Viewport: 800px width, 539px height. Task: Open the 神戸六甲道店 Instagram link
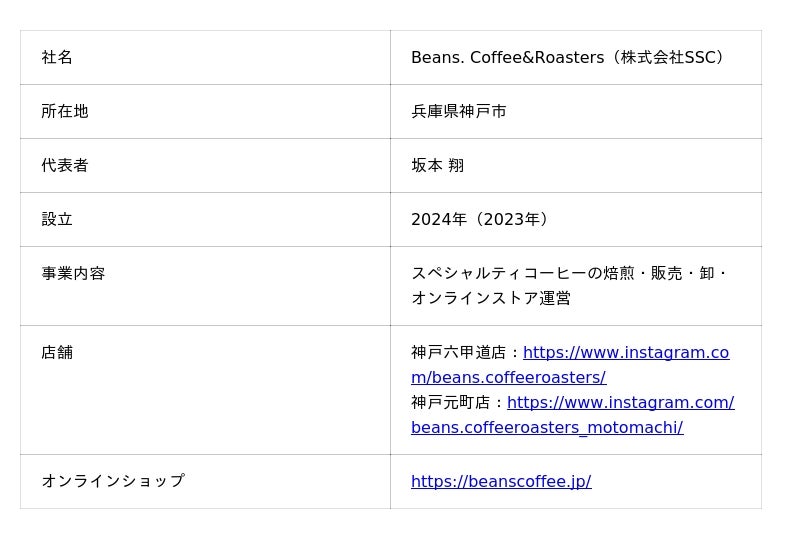(626, 353)
